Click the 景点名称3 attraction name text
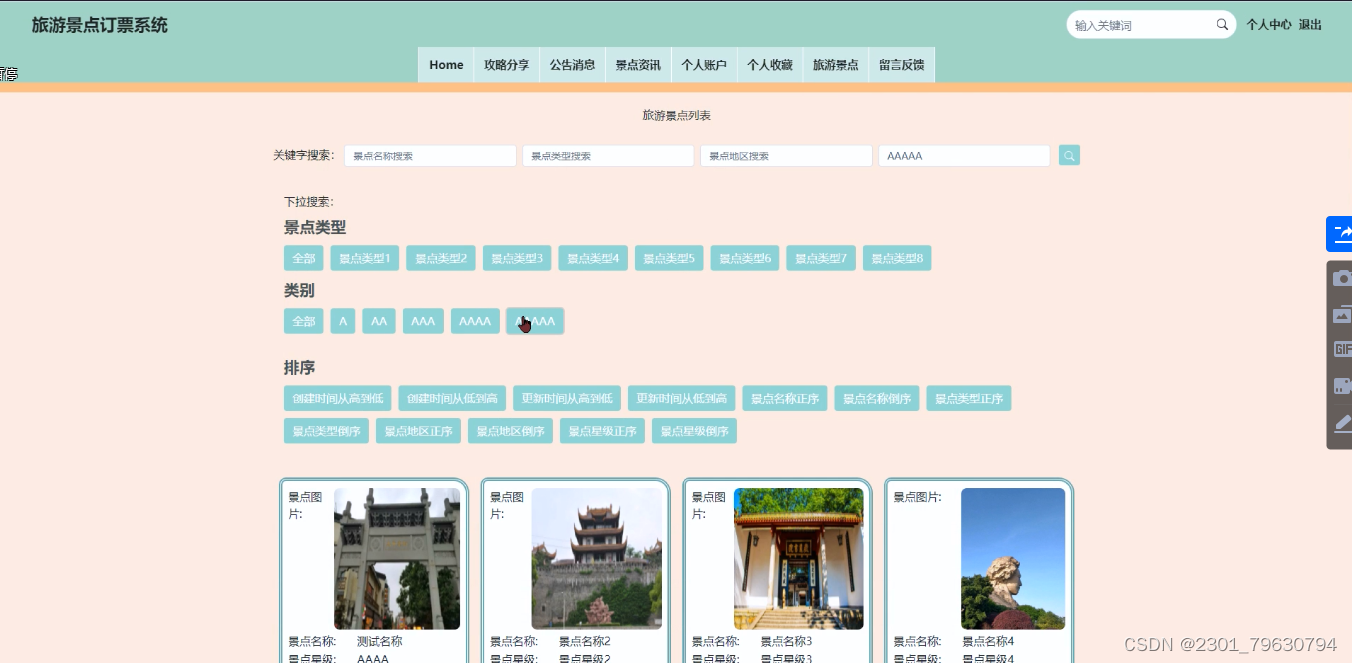 (x=787, y=641)
